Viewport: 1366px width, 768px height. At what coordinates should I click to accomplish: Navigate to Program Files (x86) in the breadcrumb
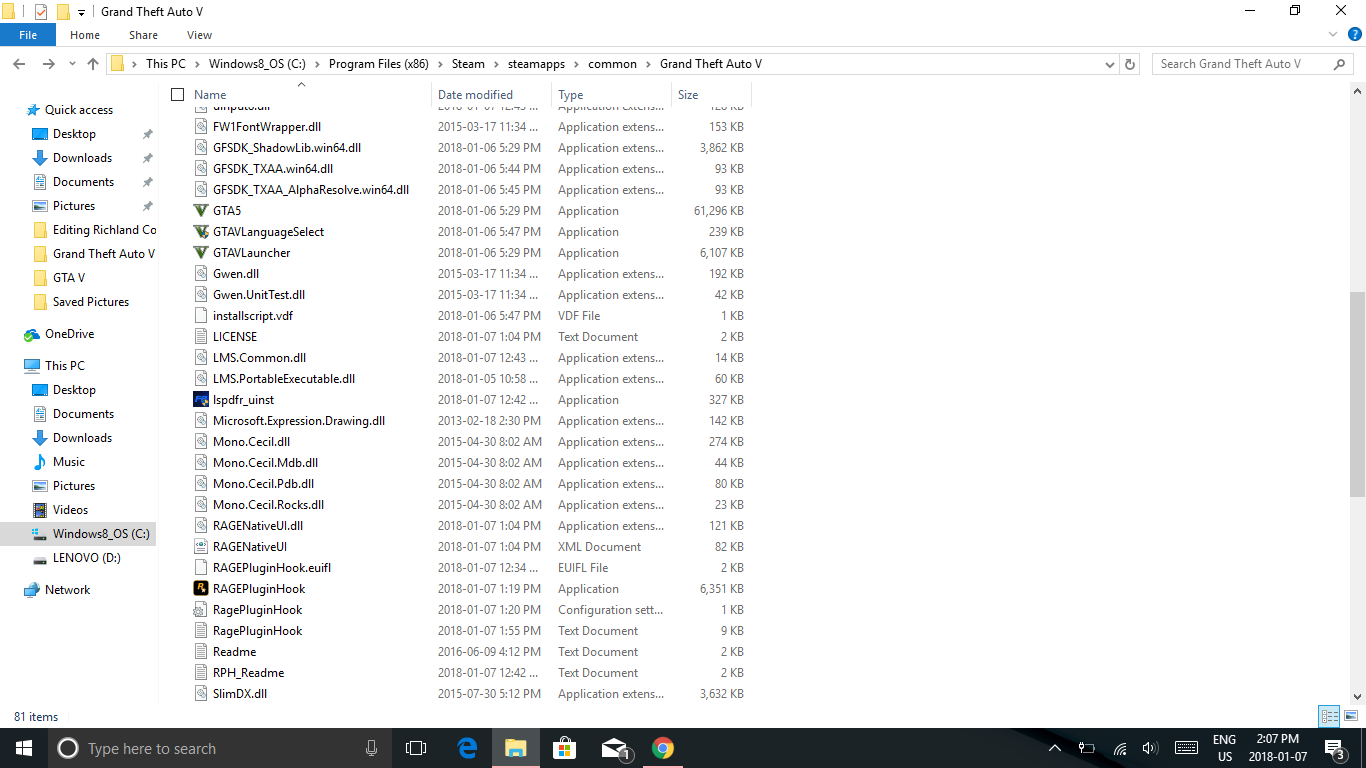(378, 64)
